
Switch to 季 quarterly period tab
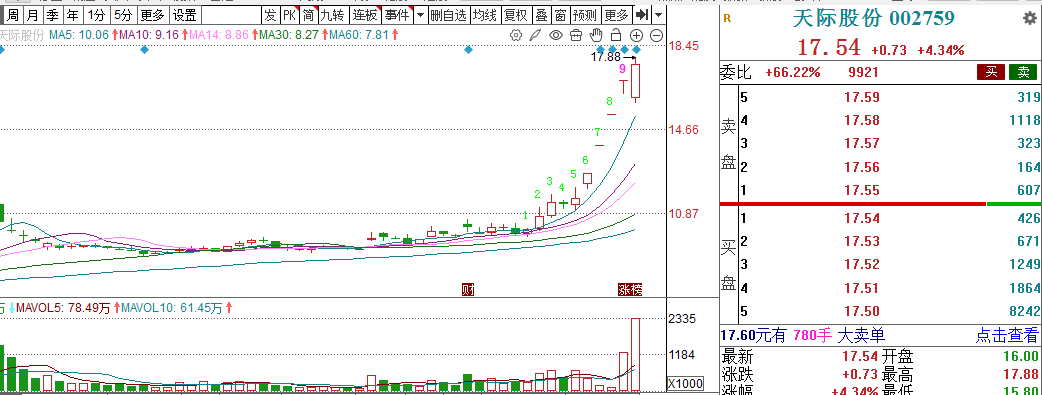(52, 14)
